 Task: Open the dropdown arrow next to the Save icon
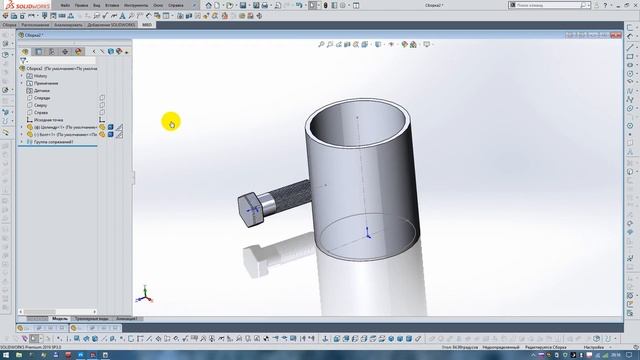tap(249, 6)
